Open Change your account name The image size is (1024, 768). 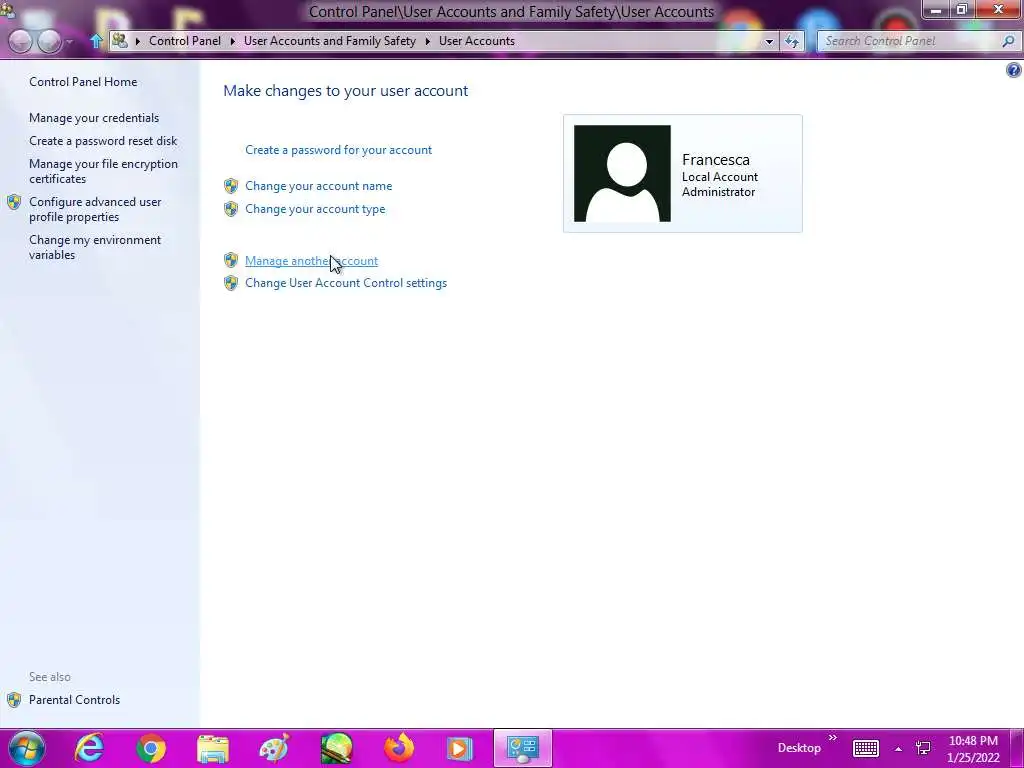pyautogui.click(x=319, y=185)
